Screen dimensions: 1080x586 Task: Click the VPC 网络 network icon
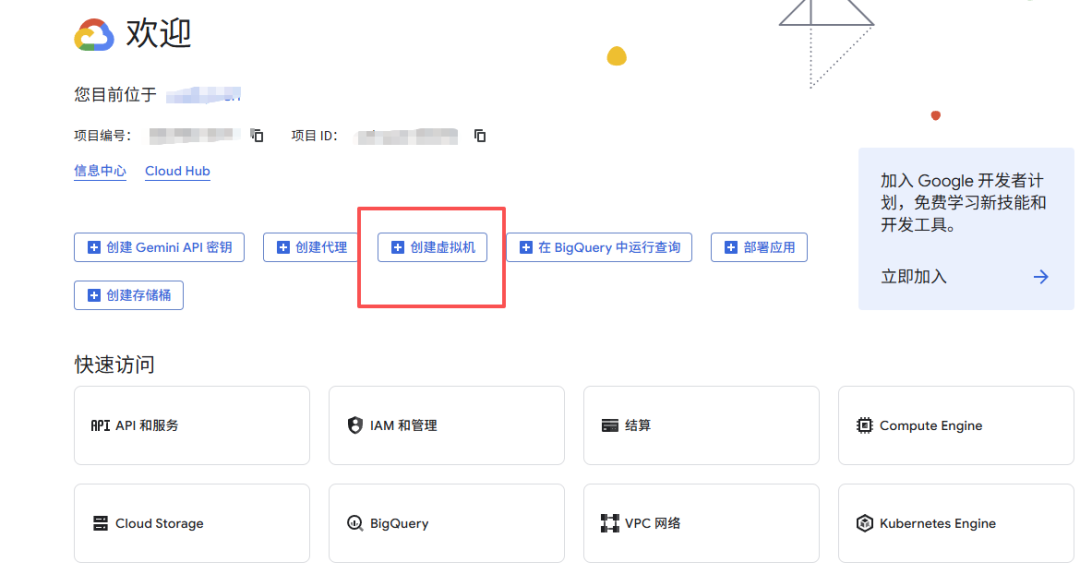[610, 523]
